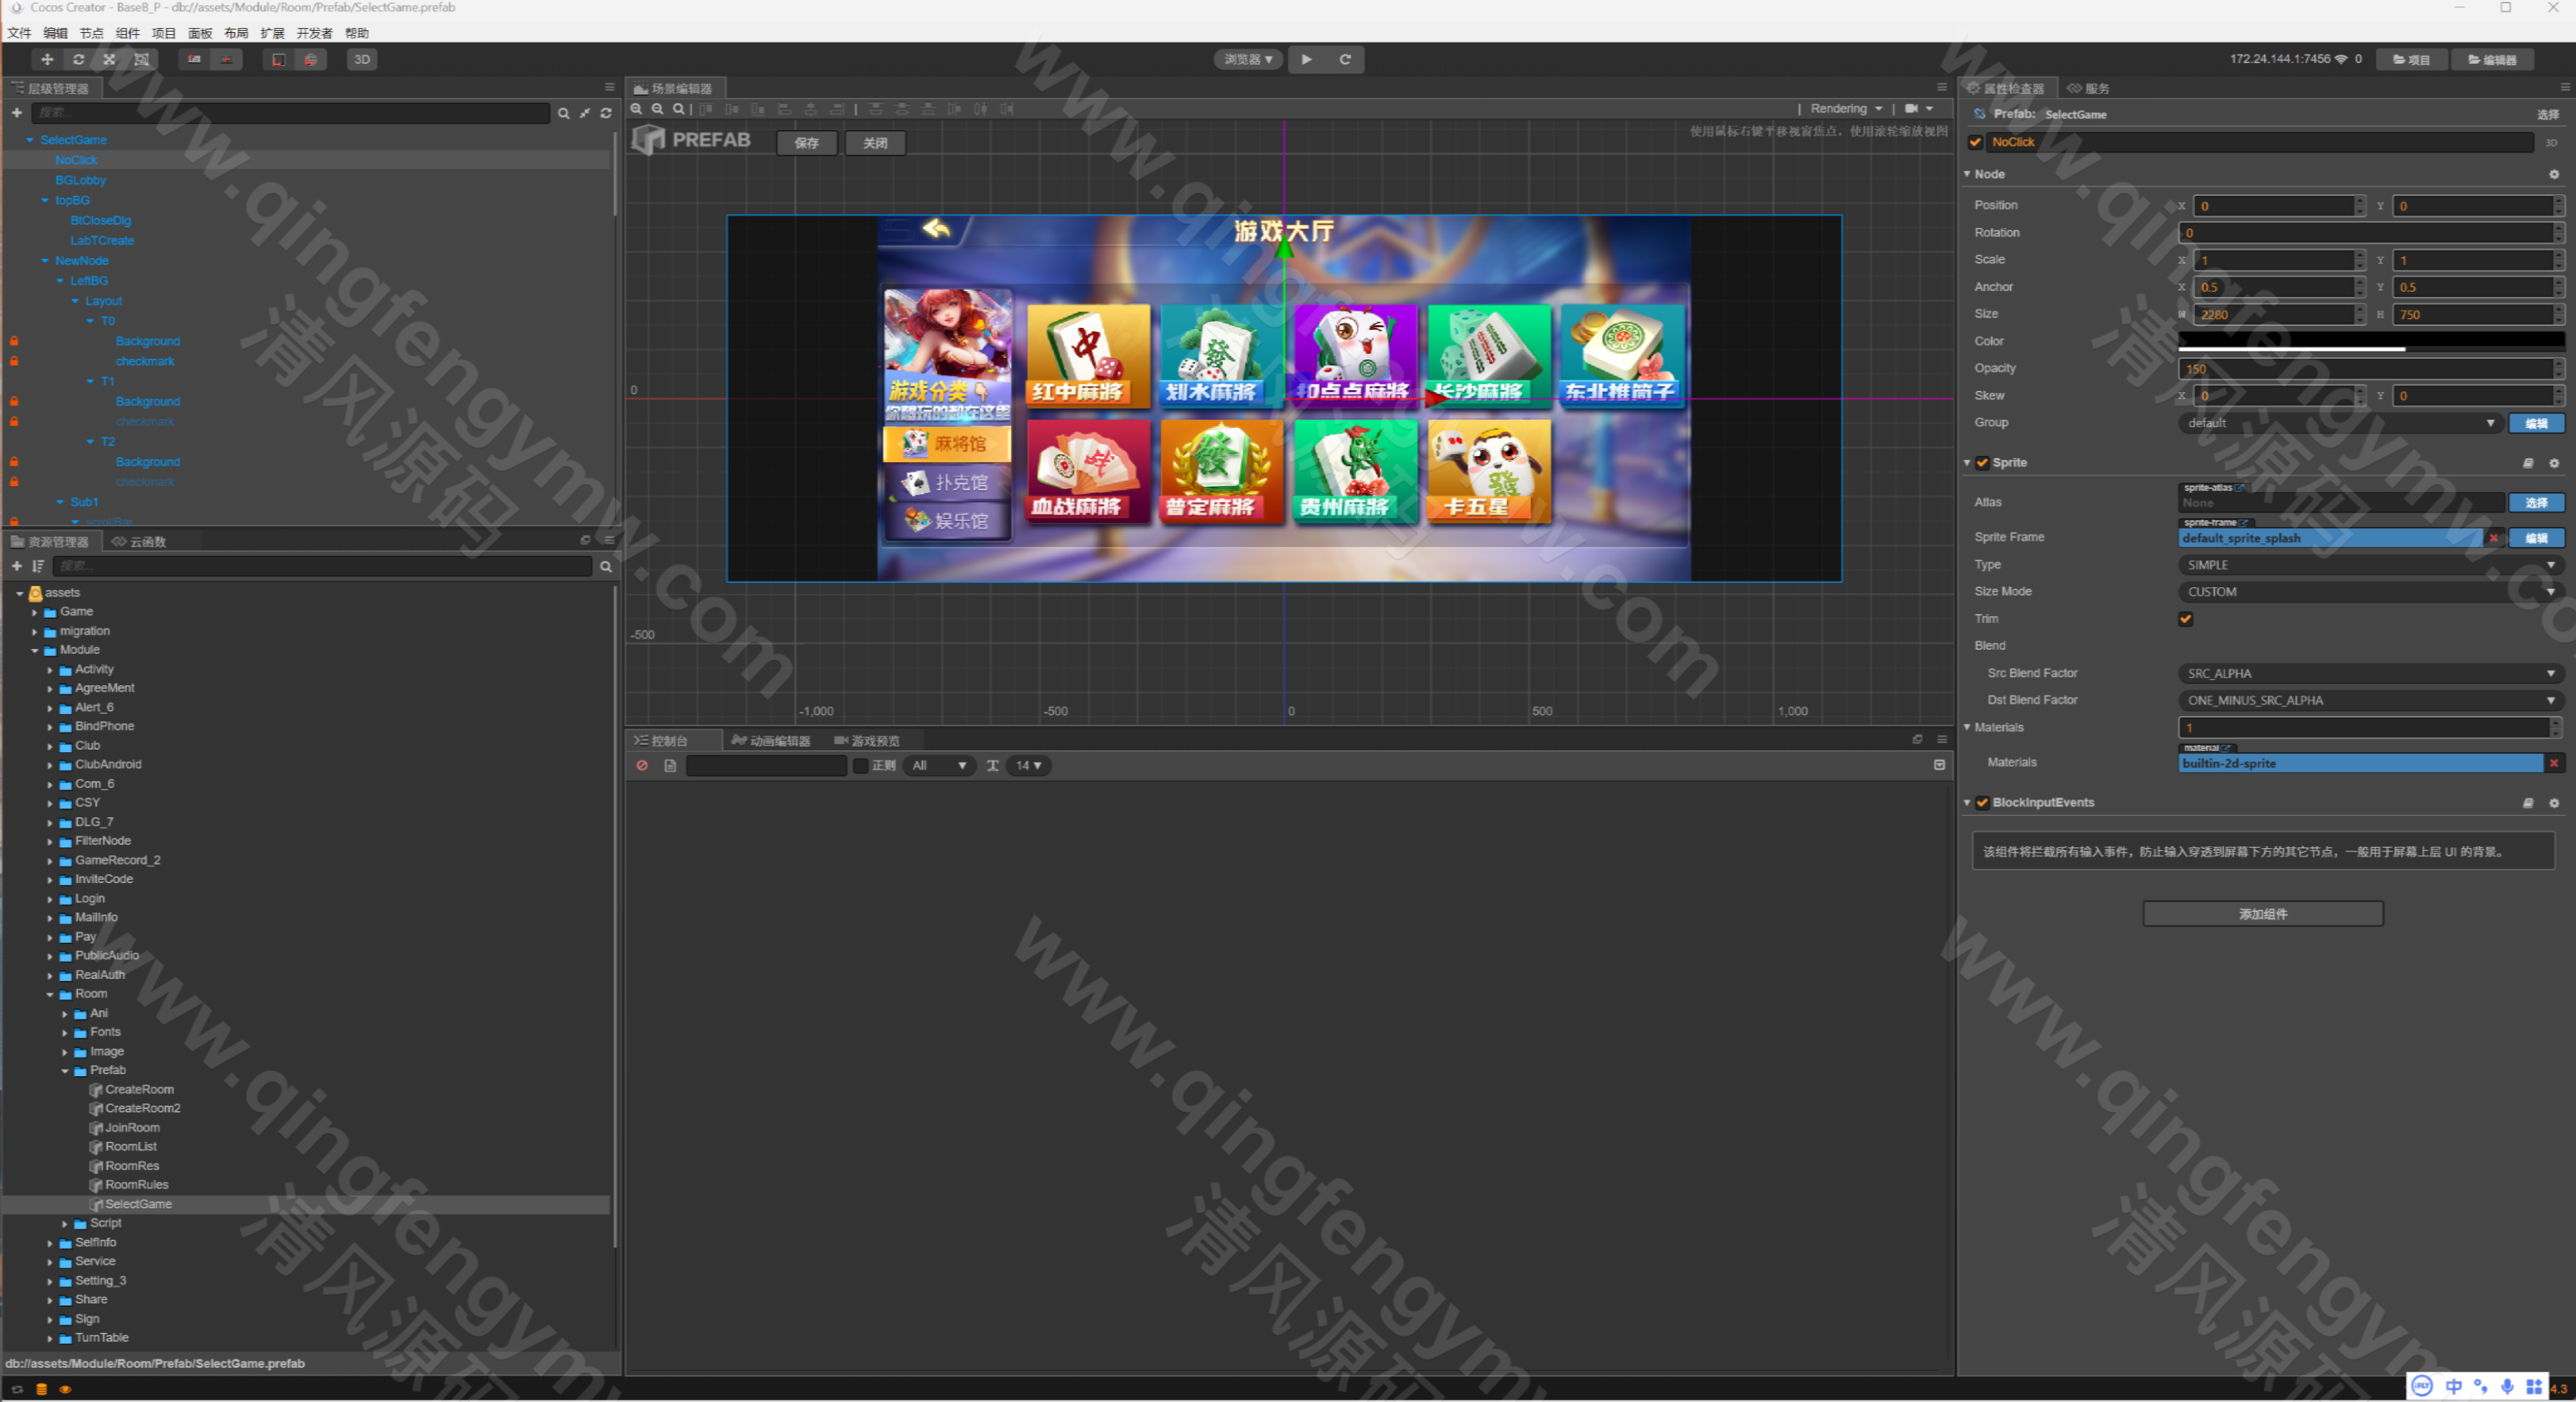This screenshot has height=1402, width=2576.
Task: Open the Rendering mode dropdown
Action: click(1846, 109)
